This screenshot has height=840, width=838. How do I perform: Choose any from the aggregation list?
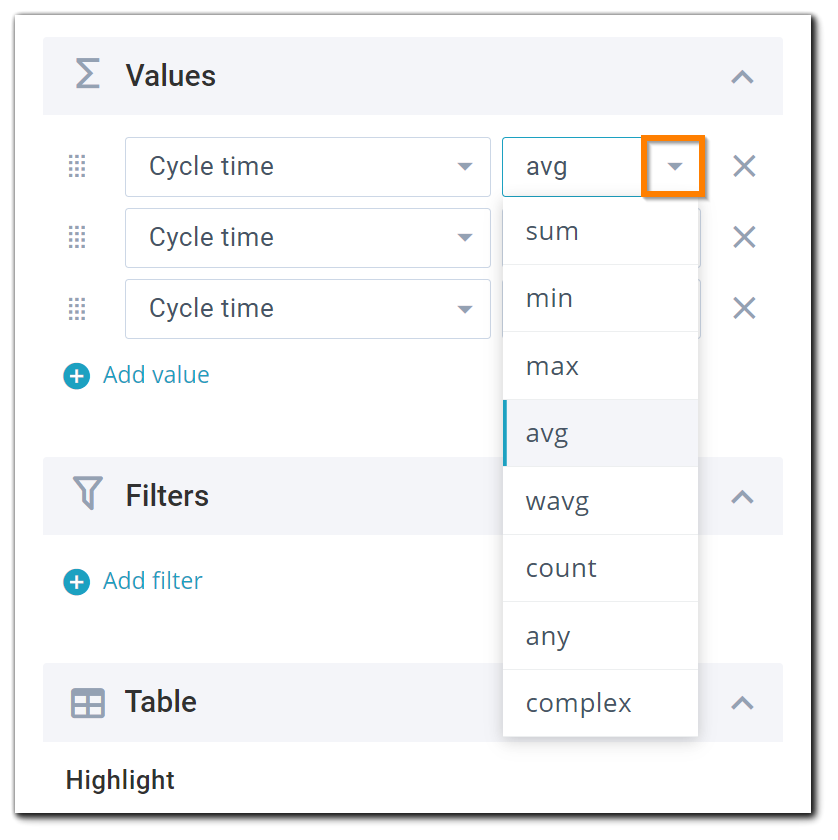600,636
